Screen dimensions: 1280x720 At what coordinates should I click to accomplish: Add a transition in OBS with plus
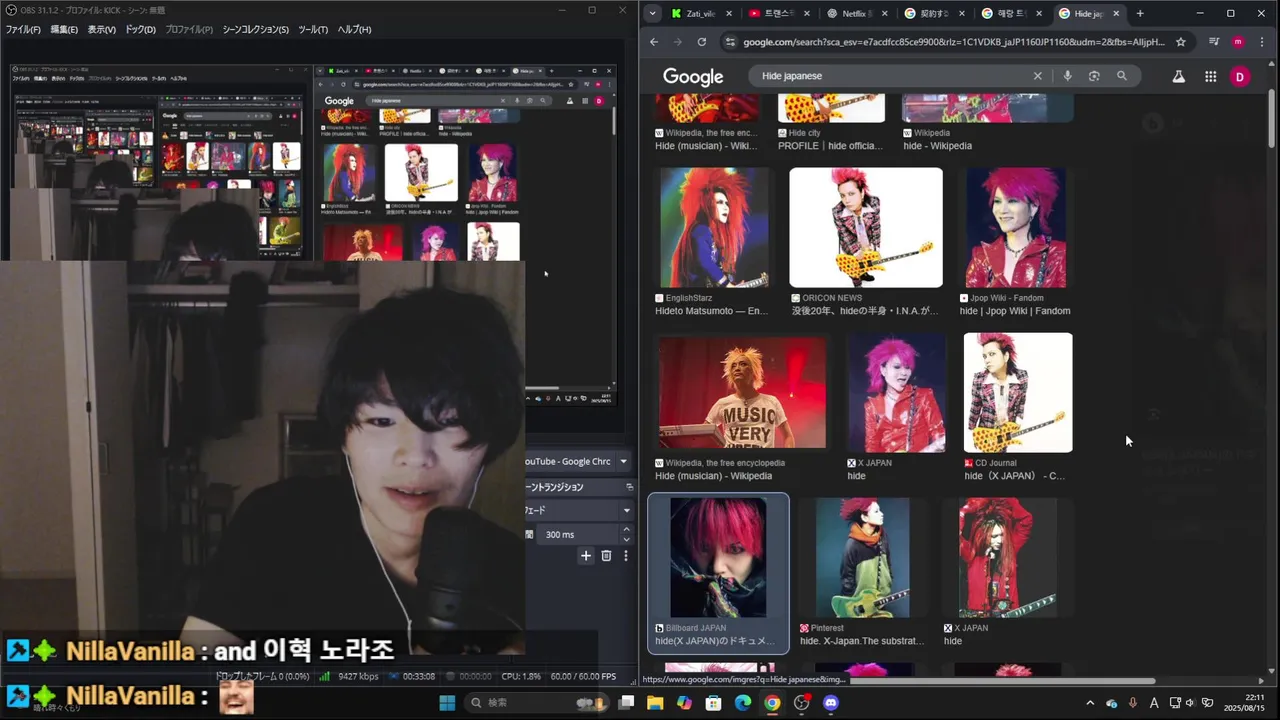(x=586, y=556)
